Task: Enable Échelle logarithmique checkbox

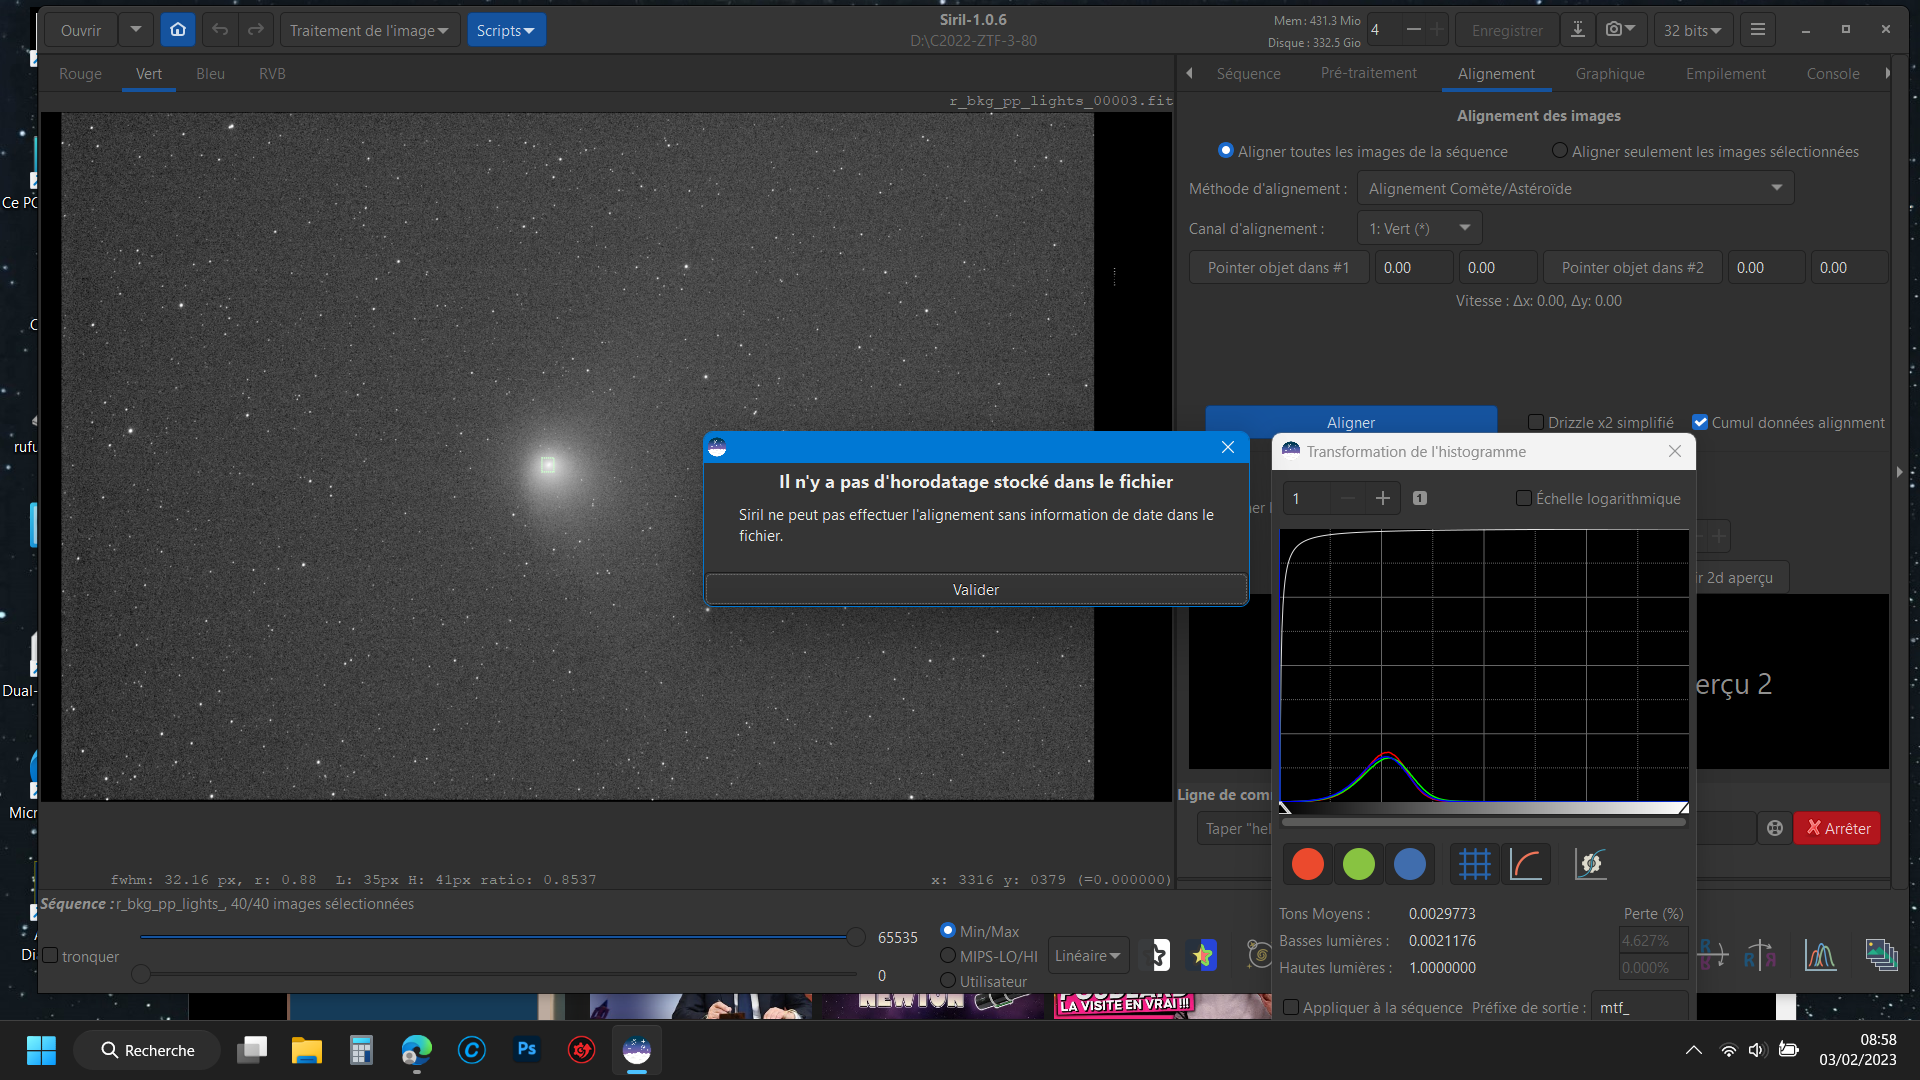Action: tap(1524, 498)
